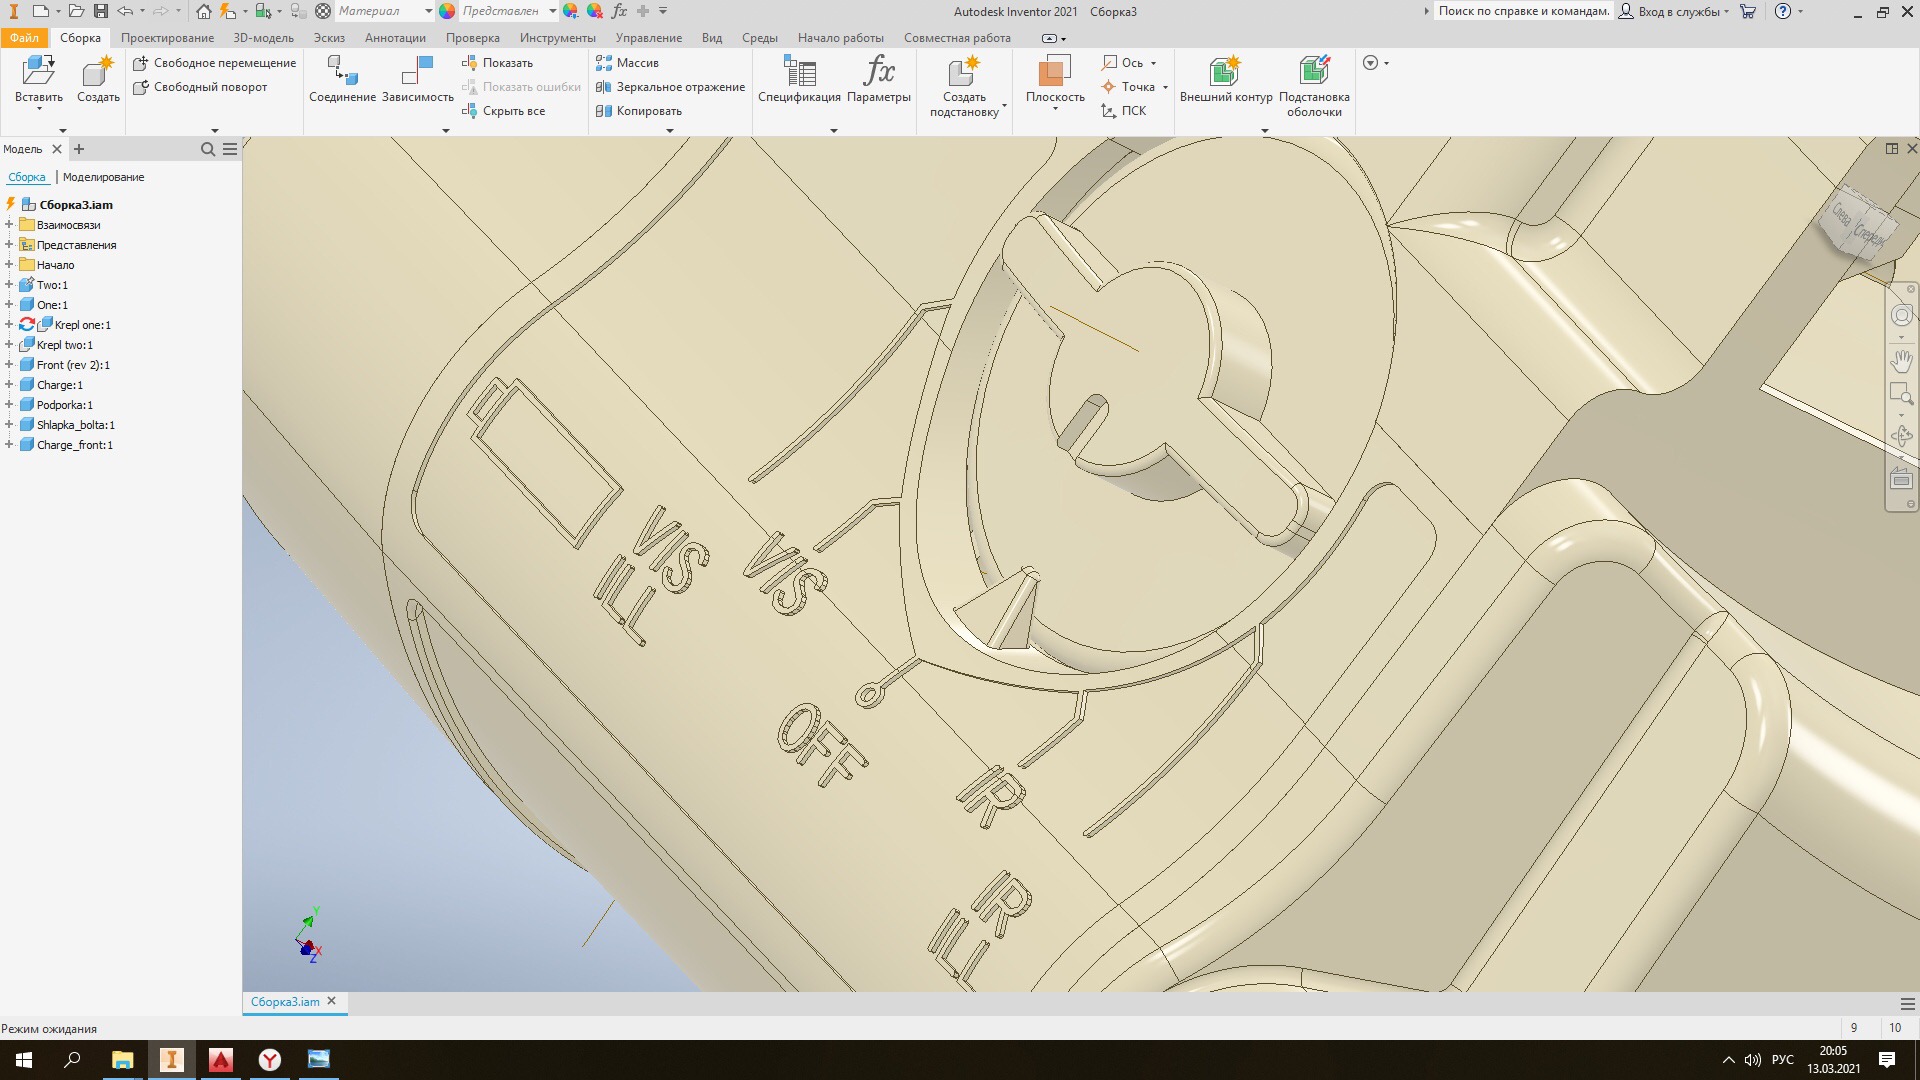Click the Plane (Плоскость) work feature icon

(x=1054, y=72)
